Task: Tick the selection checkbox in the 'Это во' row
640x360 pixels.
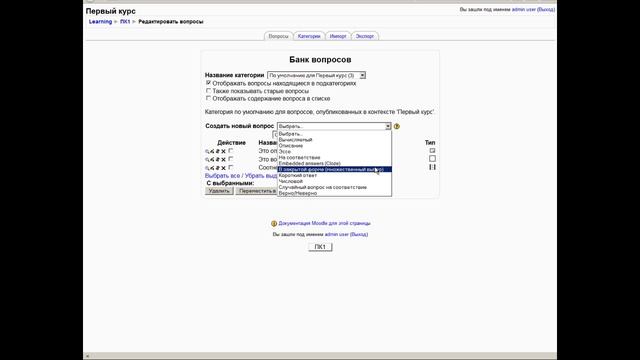Action: (x=231, y=159)
